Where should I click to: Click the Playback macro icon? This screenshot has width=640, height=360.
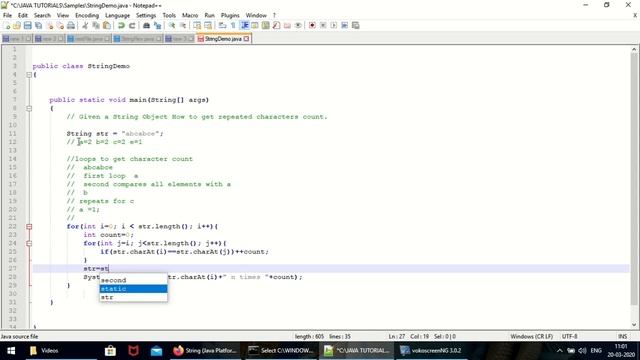pyautogui.click(x=333, y=25)
